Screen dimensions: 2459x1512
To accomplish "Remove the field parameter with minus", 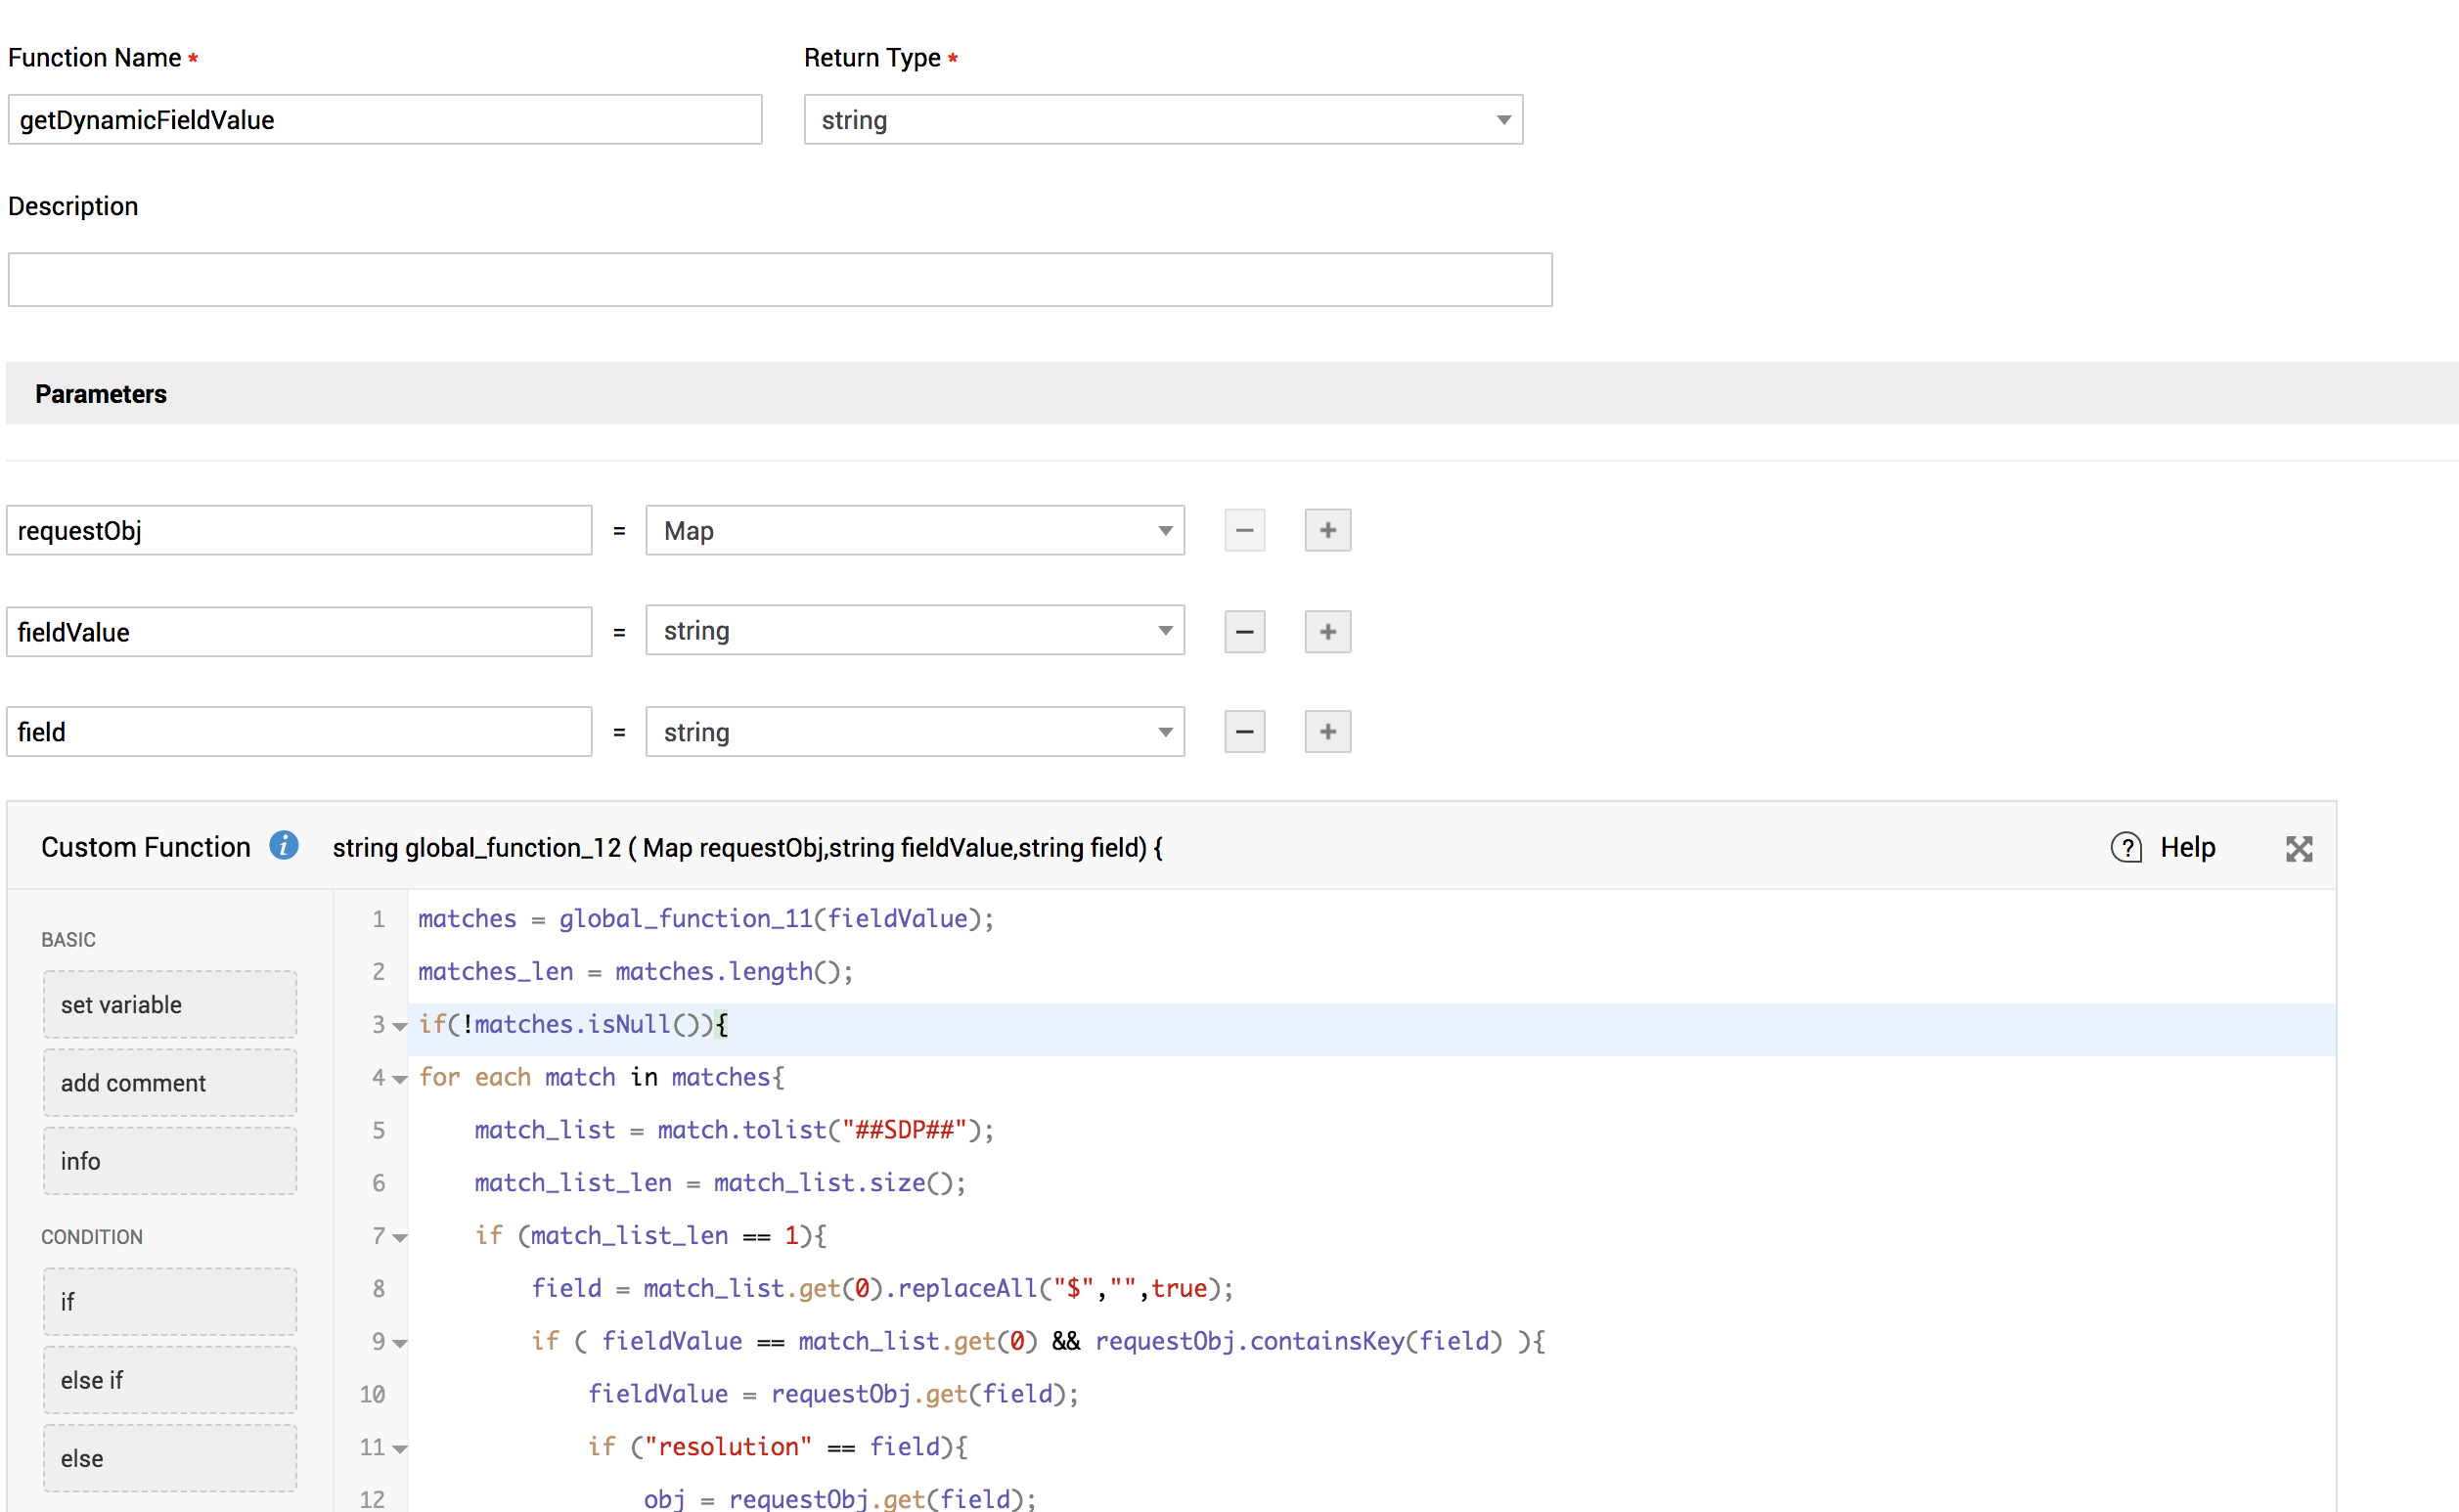I will (x=1244, y=732).
